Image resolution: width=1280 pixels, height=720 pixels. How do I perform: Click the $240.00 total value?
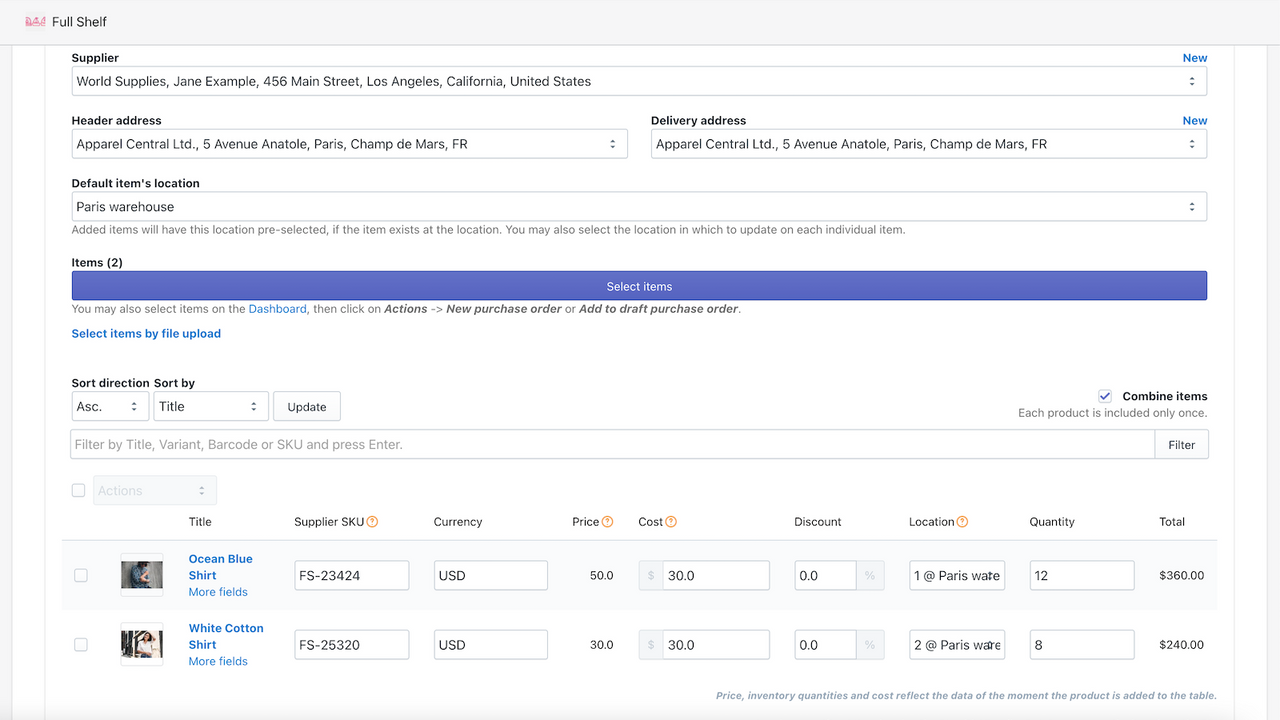coord(1181,645)
